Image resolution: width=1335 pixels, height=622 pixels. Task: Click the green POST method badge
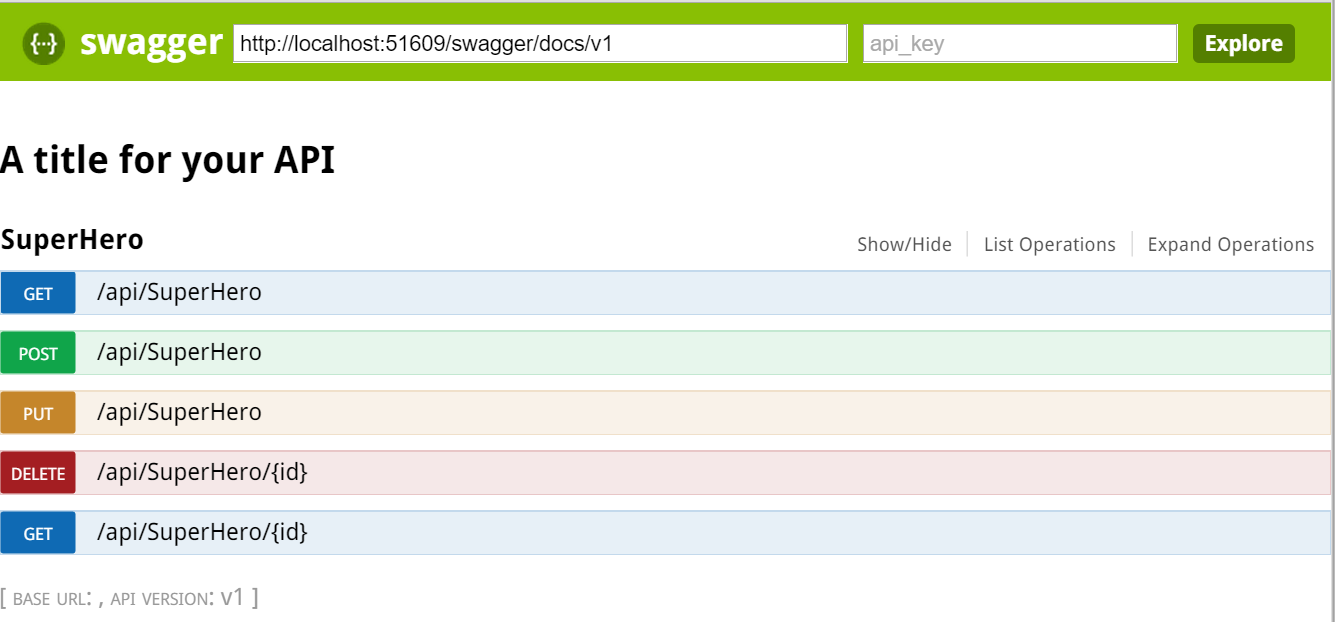[x=38, y=354]
